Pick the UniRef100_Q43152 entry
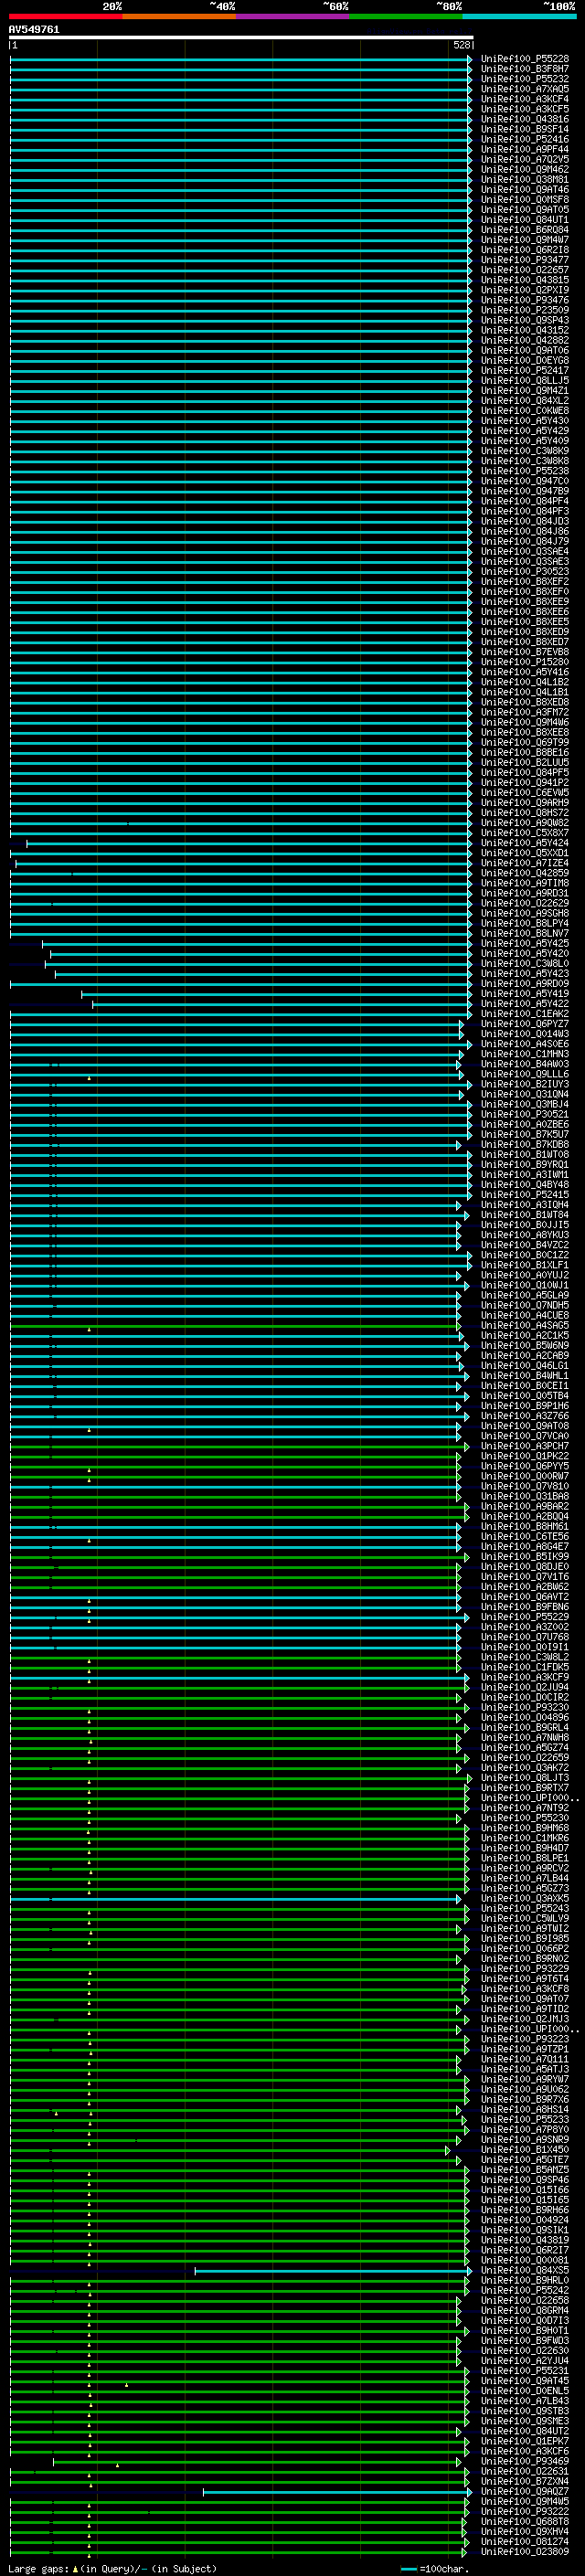Image resolution: width=585 pixels, height=2576 pixels. click(x=524, y=330)
